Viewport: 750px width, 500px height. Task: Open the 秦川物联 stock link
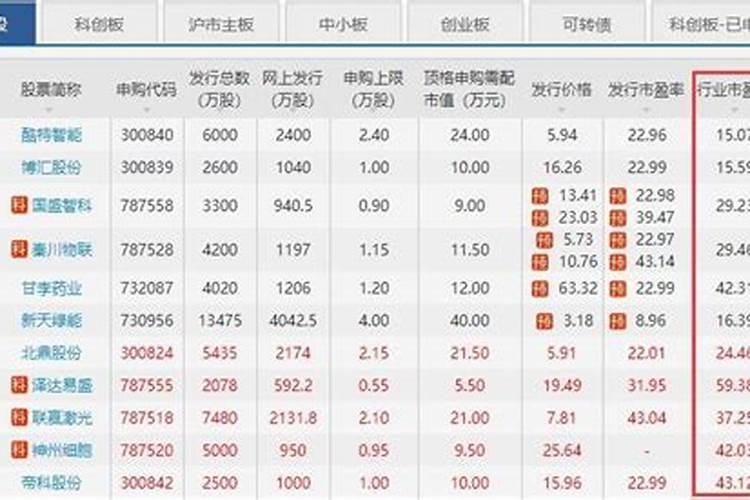(x=62, y=249)
